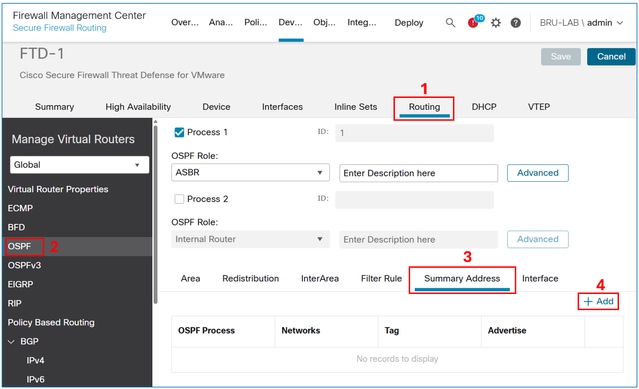
Task: Select EIGRP in the sidebar
Action: pos(20,284)
